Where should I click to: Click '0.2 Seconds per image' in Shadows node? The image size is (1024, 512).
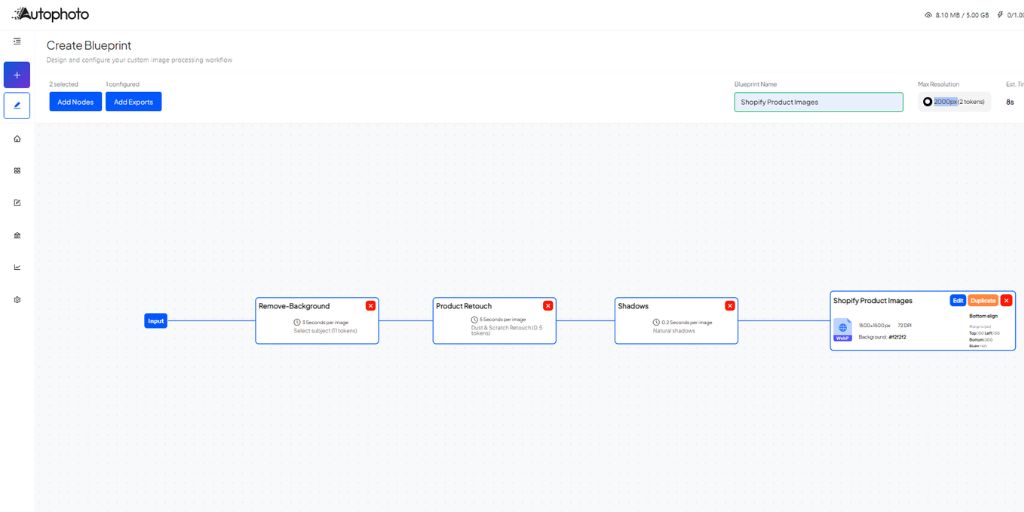click(x=687, y=323)
